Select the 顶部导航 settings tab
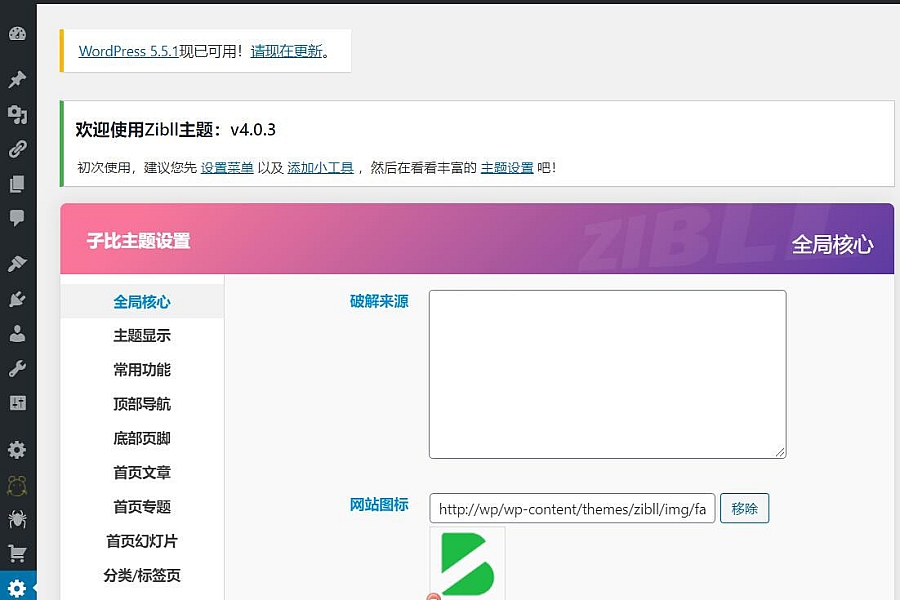 (142, 404)
